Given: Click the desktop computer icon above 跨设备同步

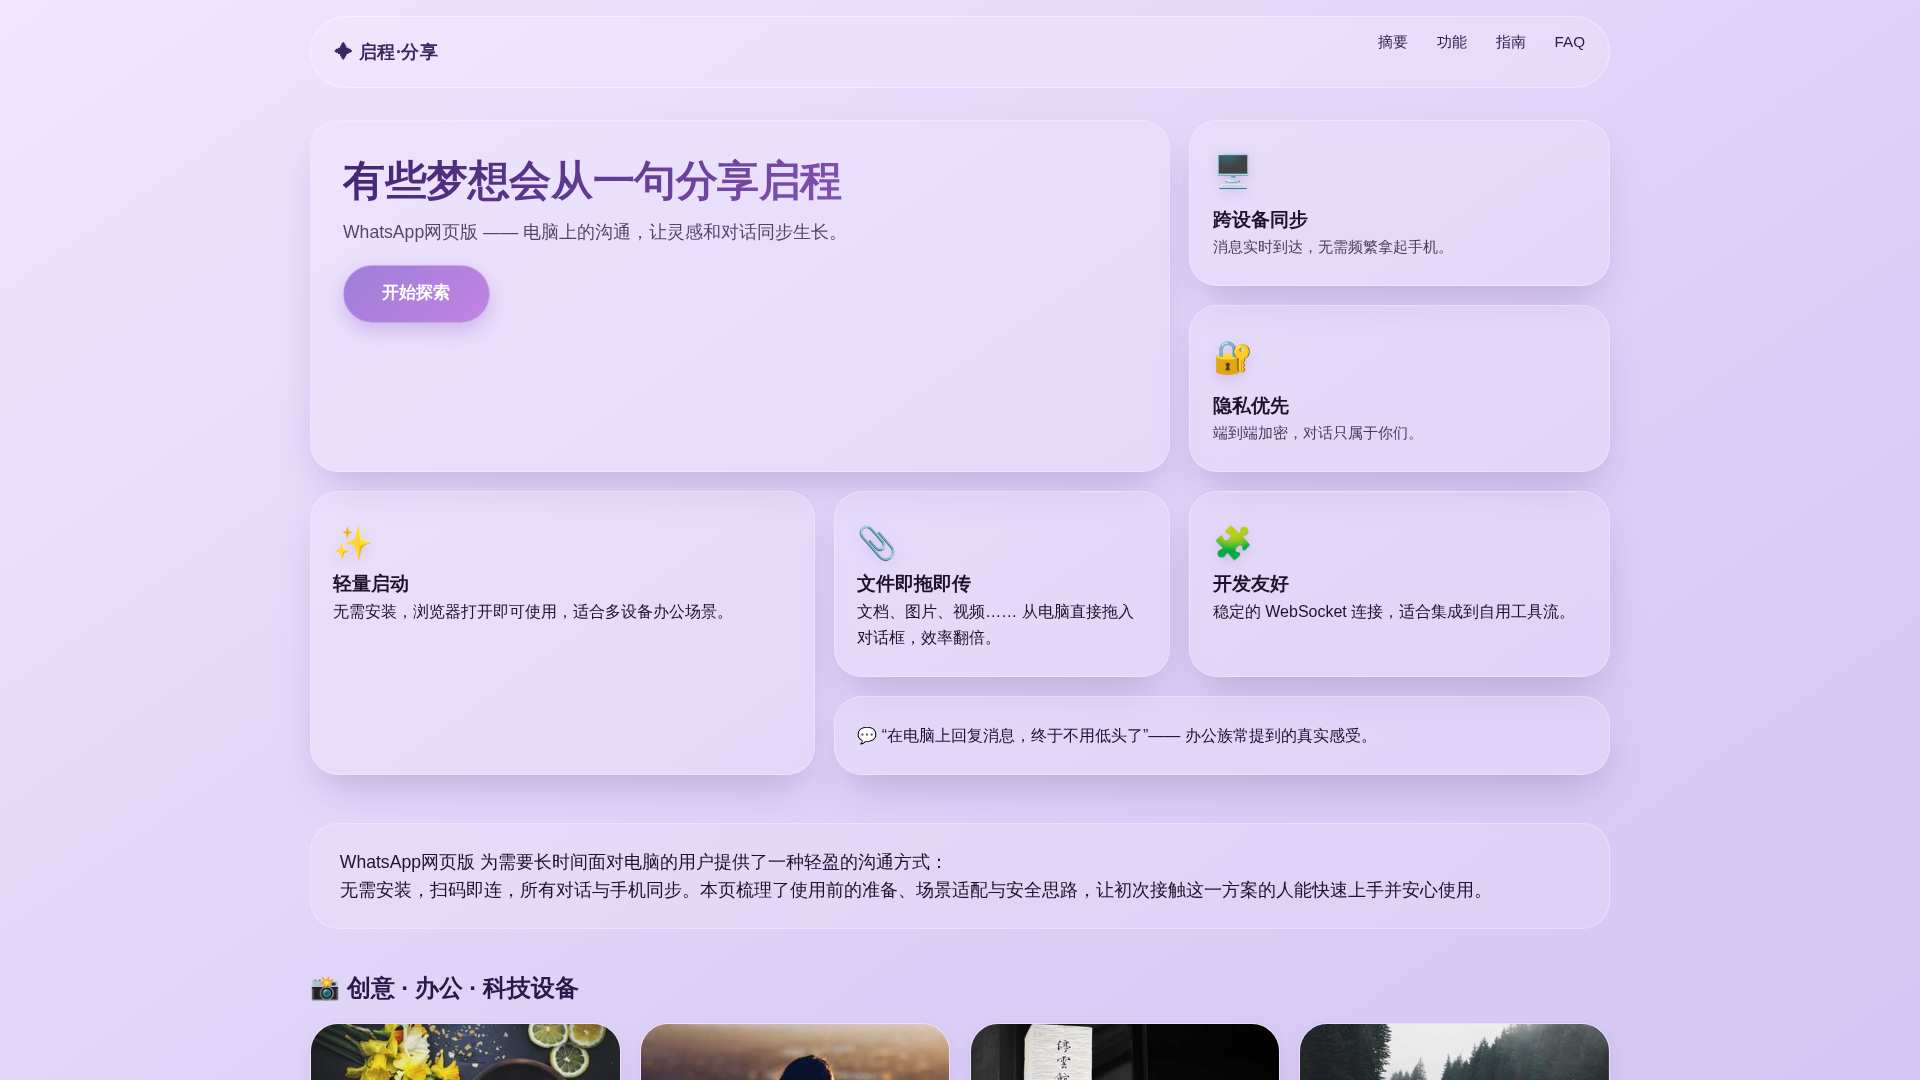Looking at the screenshot, I should (x=1232, y=171).
